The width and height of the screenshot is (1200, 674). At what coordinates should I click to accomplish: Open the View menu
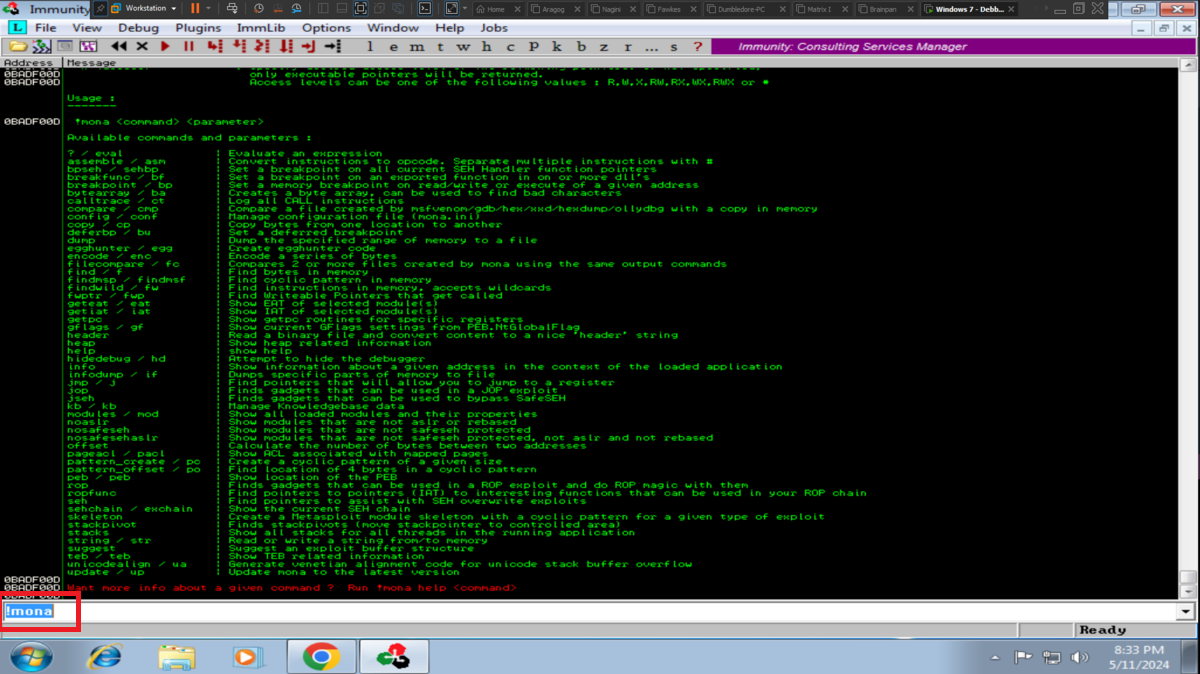point(86,28)
